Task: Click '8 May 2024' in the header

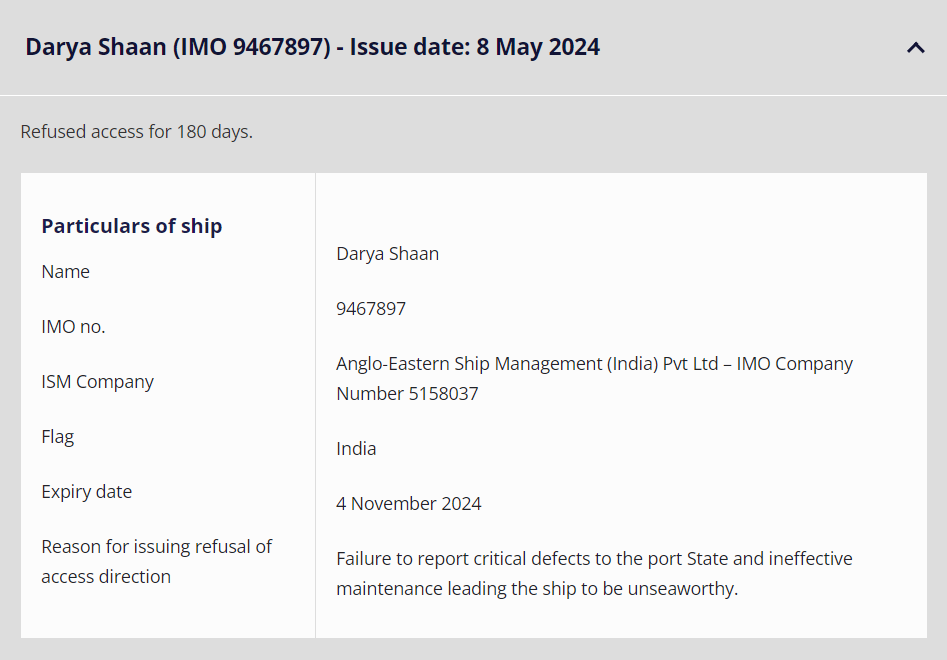Action: (538, 47)
